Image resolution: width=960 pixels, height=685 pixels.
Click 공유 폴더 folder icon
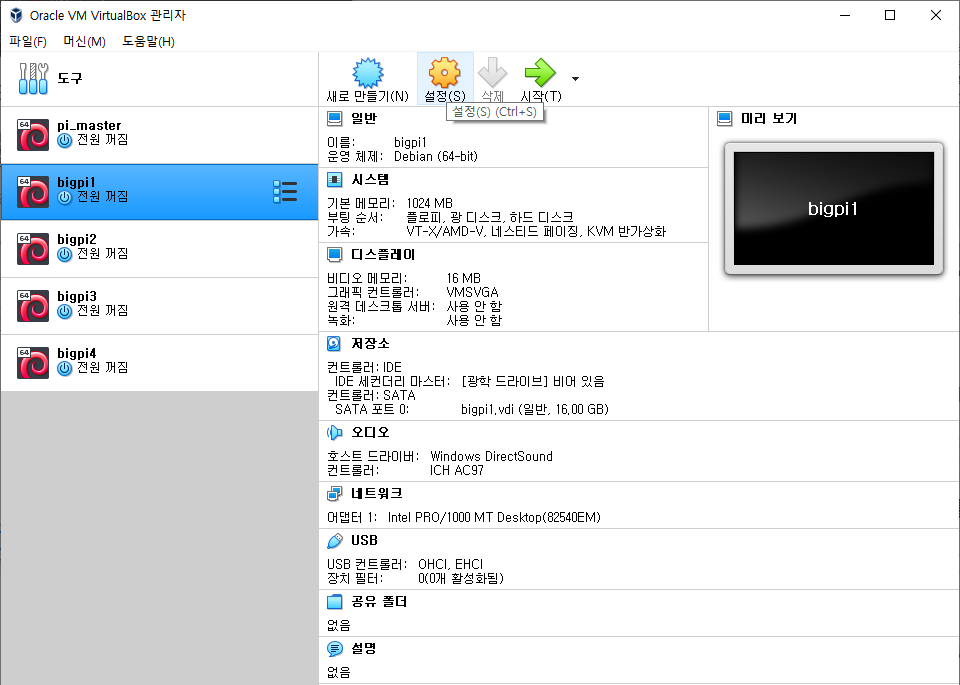(x=334, y=602)
